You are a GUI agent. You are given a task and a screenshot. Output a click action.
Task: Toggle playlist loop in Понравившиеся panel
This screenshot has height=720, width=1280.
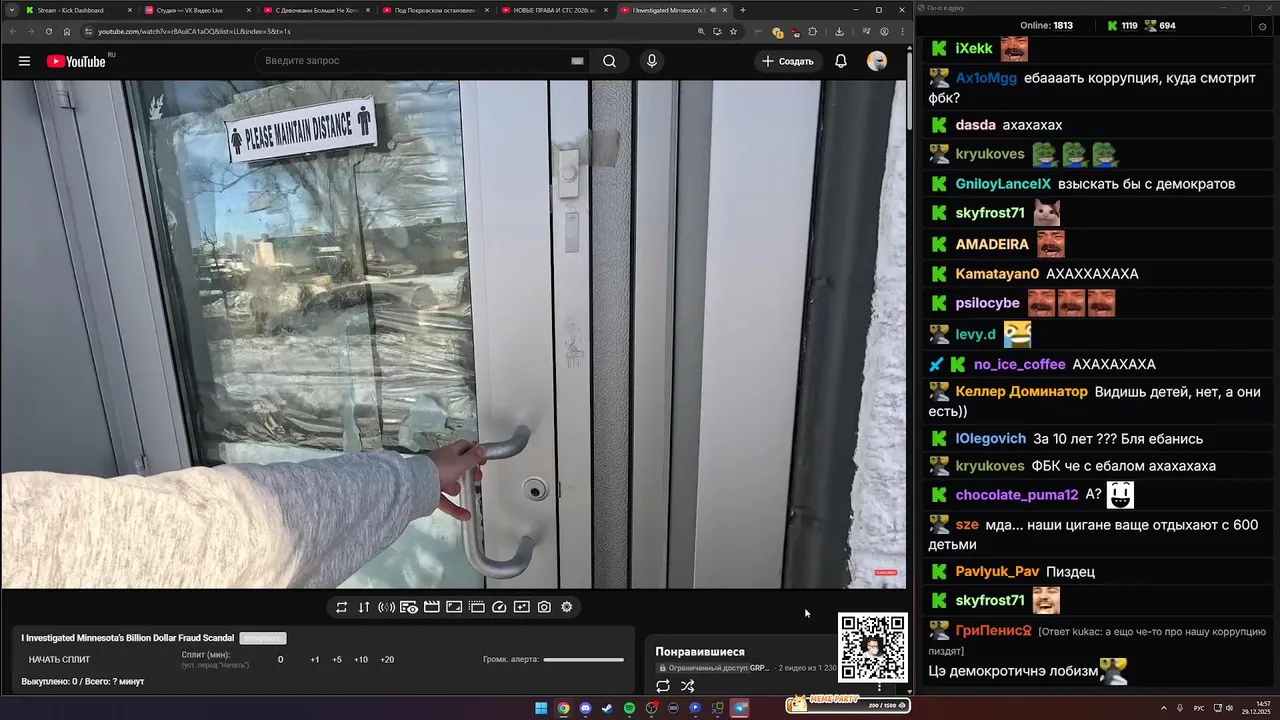tap(663, 686)
